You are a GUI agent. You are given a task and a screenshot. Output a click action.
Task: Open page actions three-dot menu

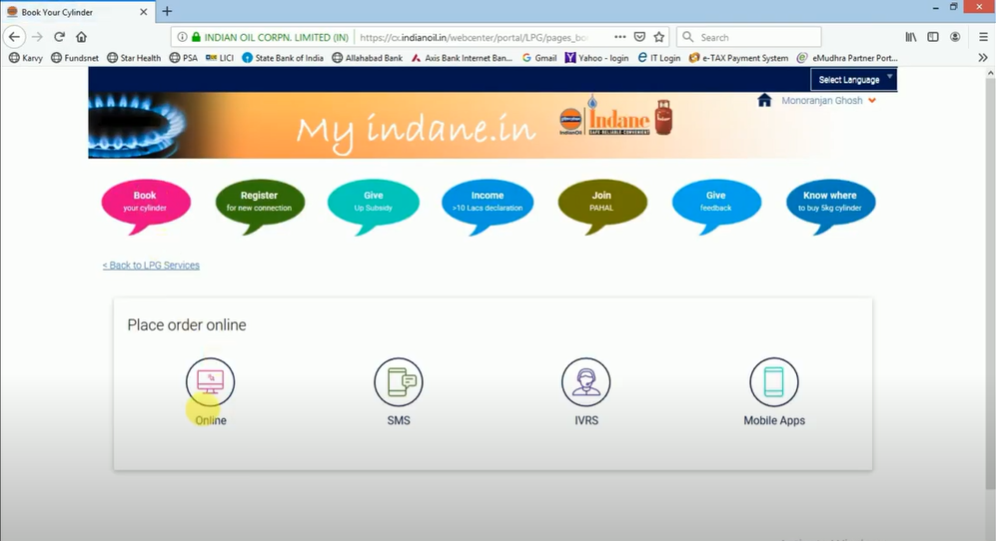pyautogui.click(x=620, y=37)
